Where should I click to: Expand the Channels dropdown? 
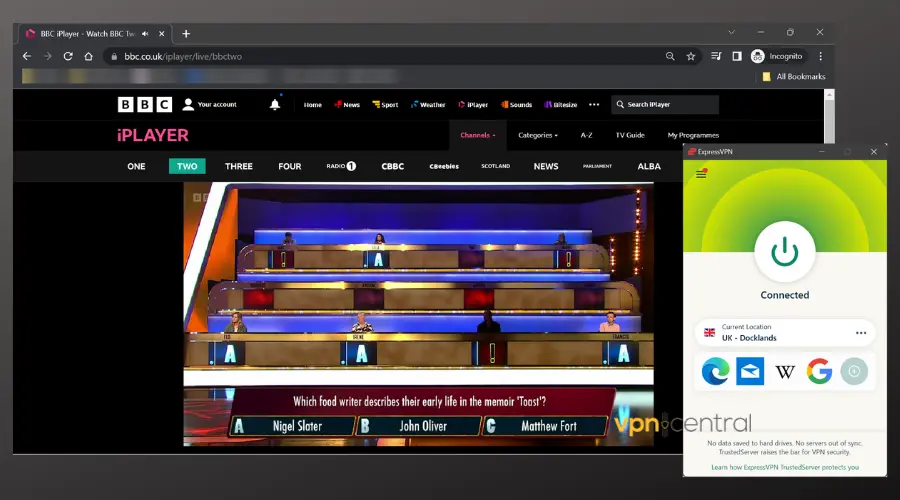pos(478,135)
